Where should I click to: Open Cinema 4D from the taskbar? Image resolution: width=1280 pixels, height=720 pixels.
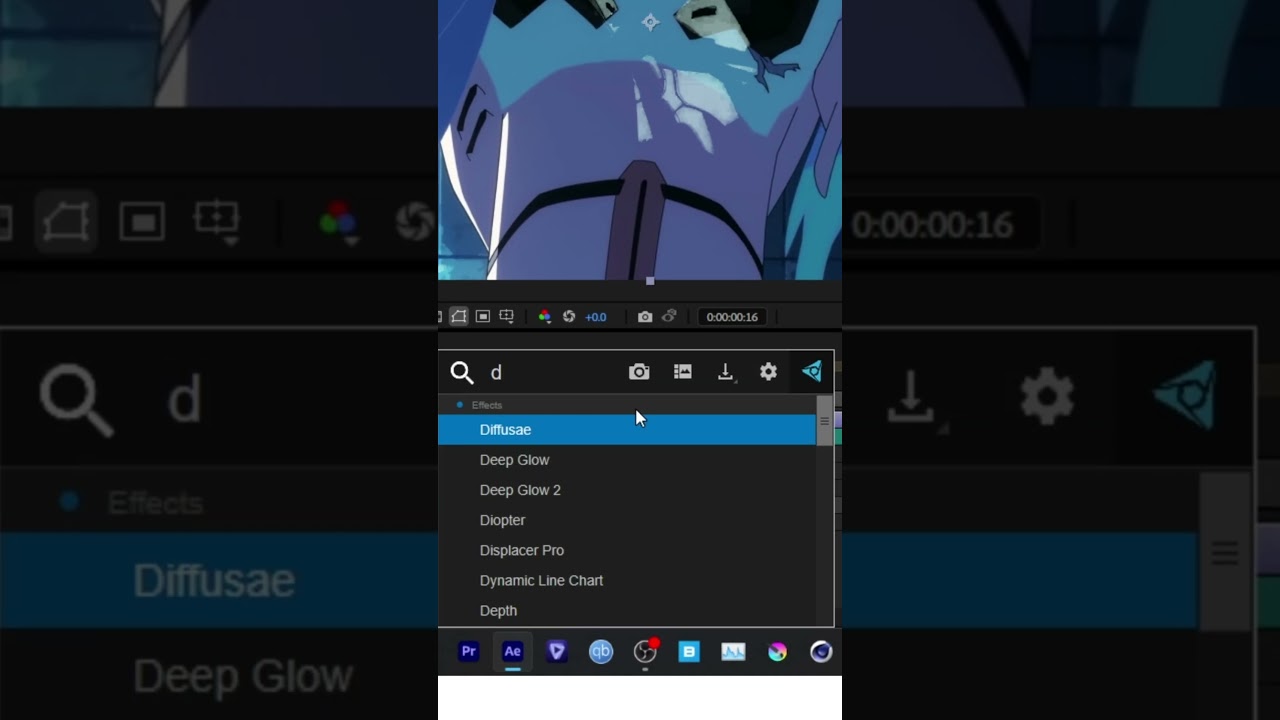point(821,652)
